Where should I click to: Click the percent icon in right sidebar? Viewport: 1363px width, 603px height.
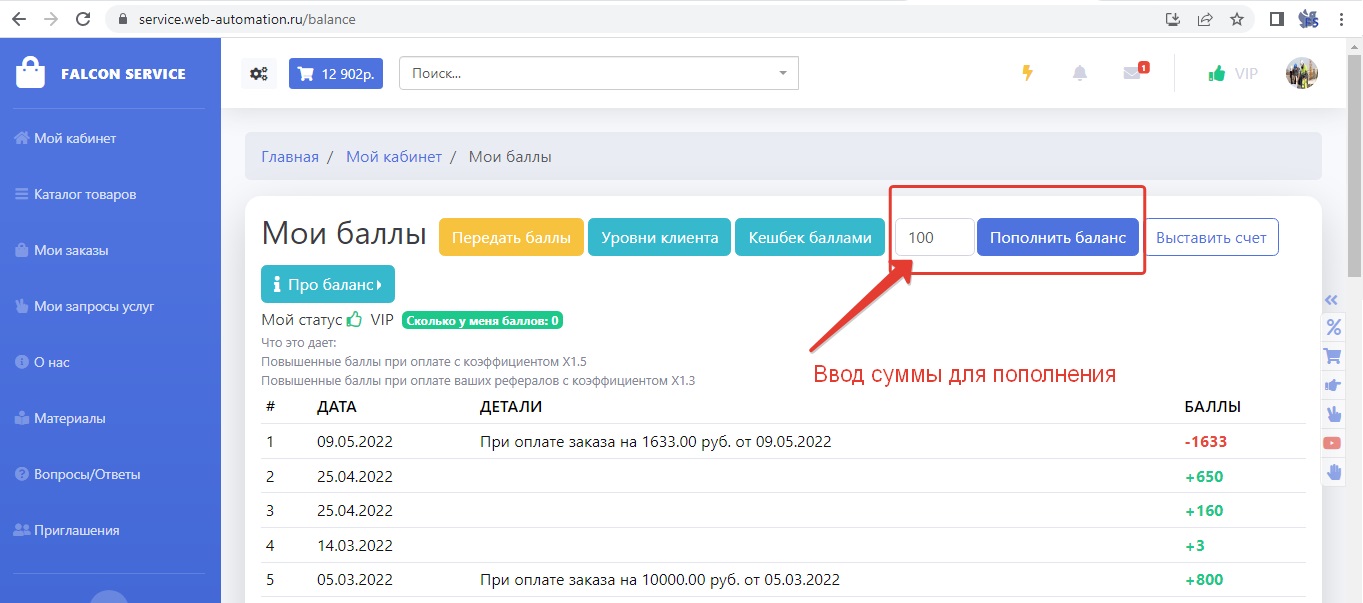(1333, 327)
